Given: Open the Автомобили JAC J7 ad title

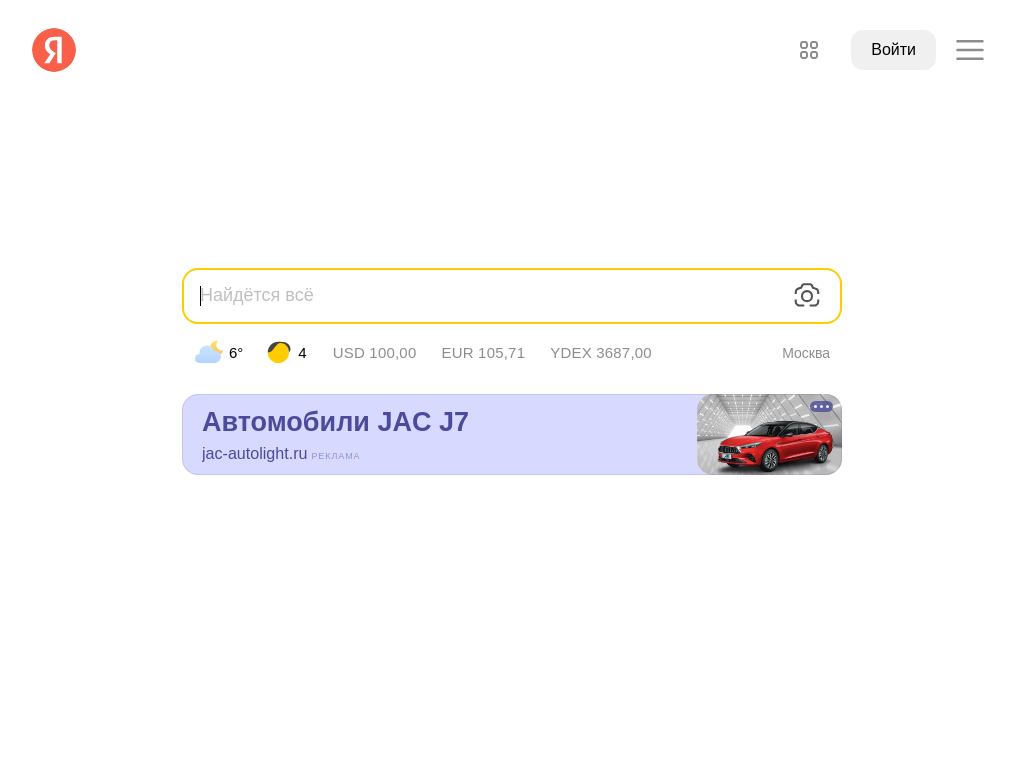Looking at the screenshot, I should (x=336, y=422).
